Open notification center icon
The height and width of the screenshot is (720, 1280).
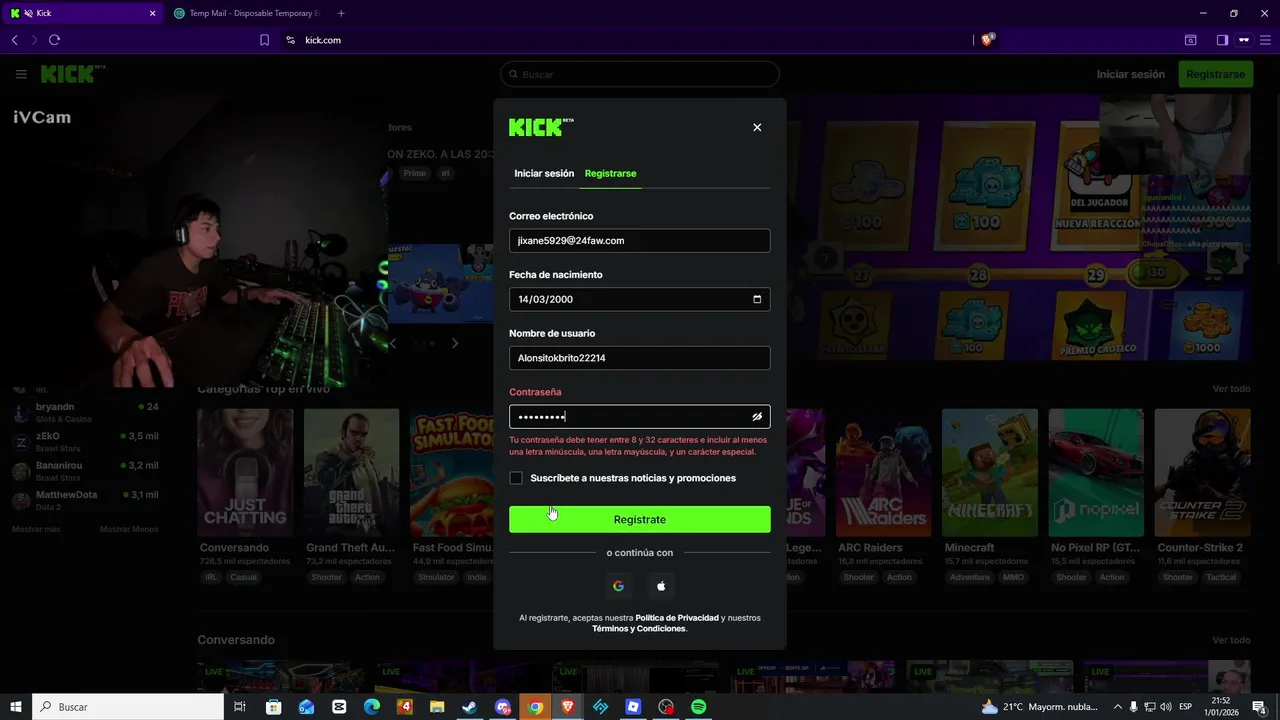(x=1261, y=707)
